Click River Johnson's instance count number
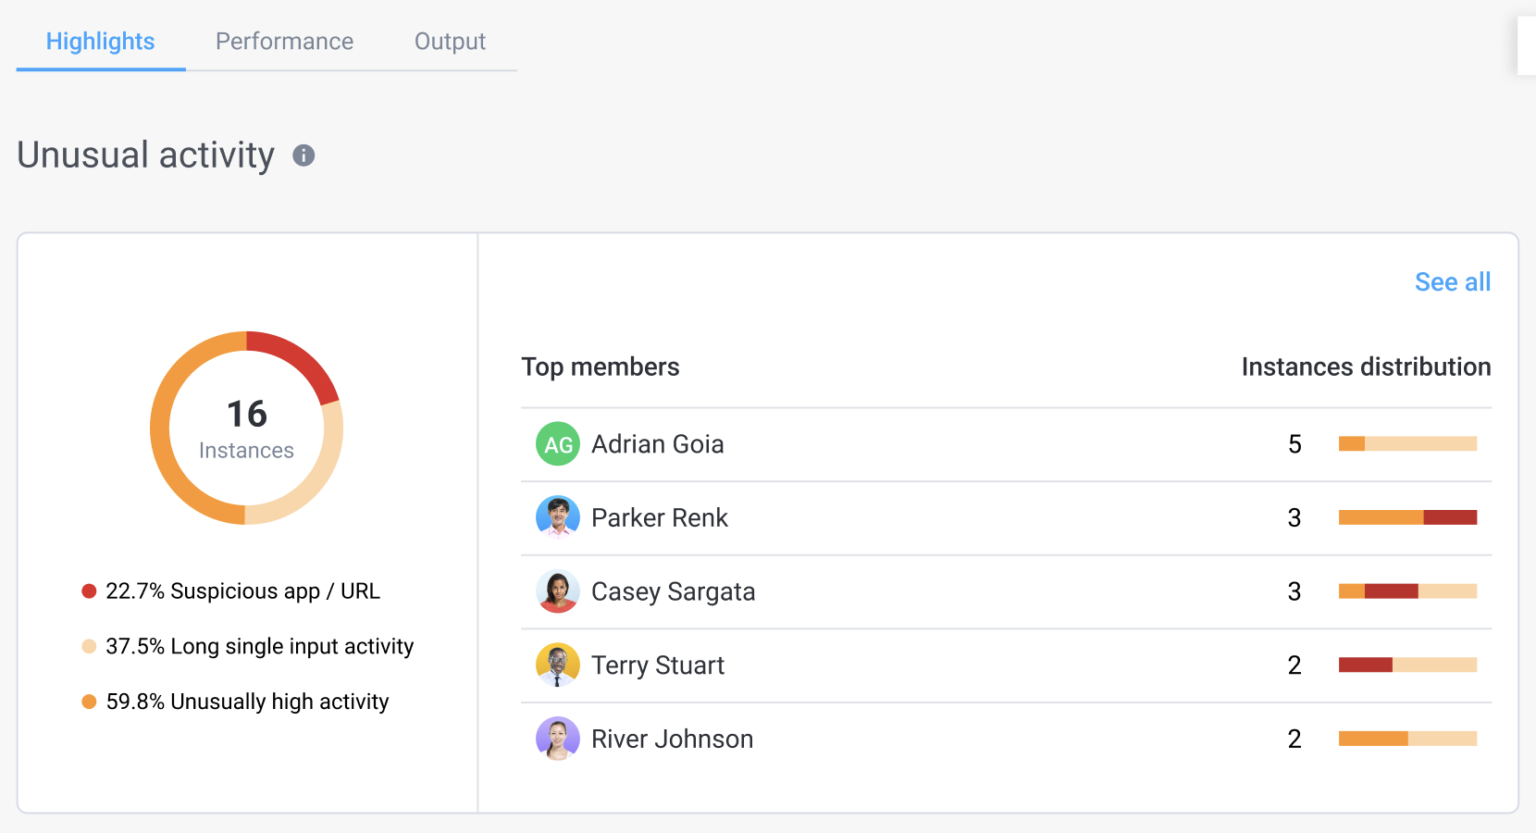 pyautogui.click(x=1294, y=738)
